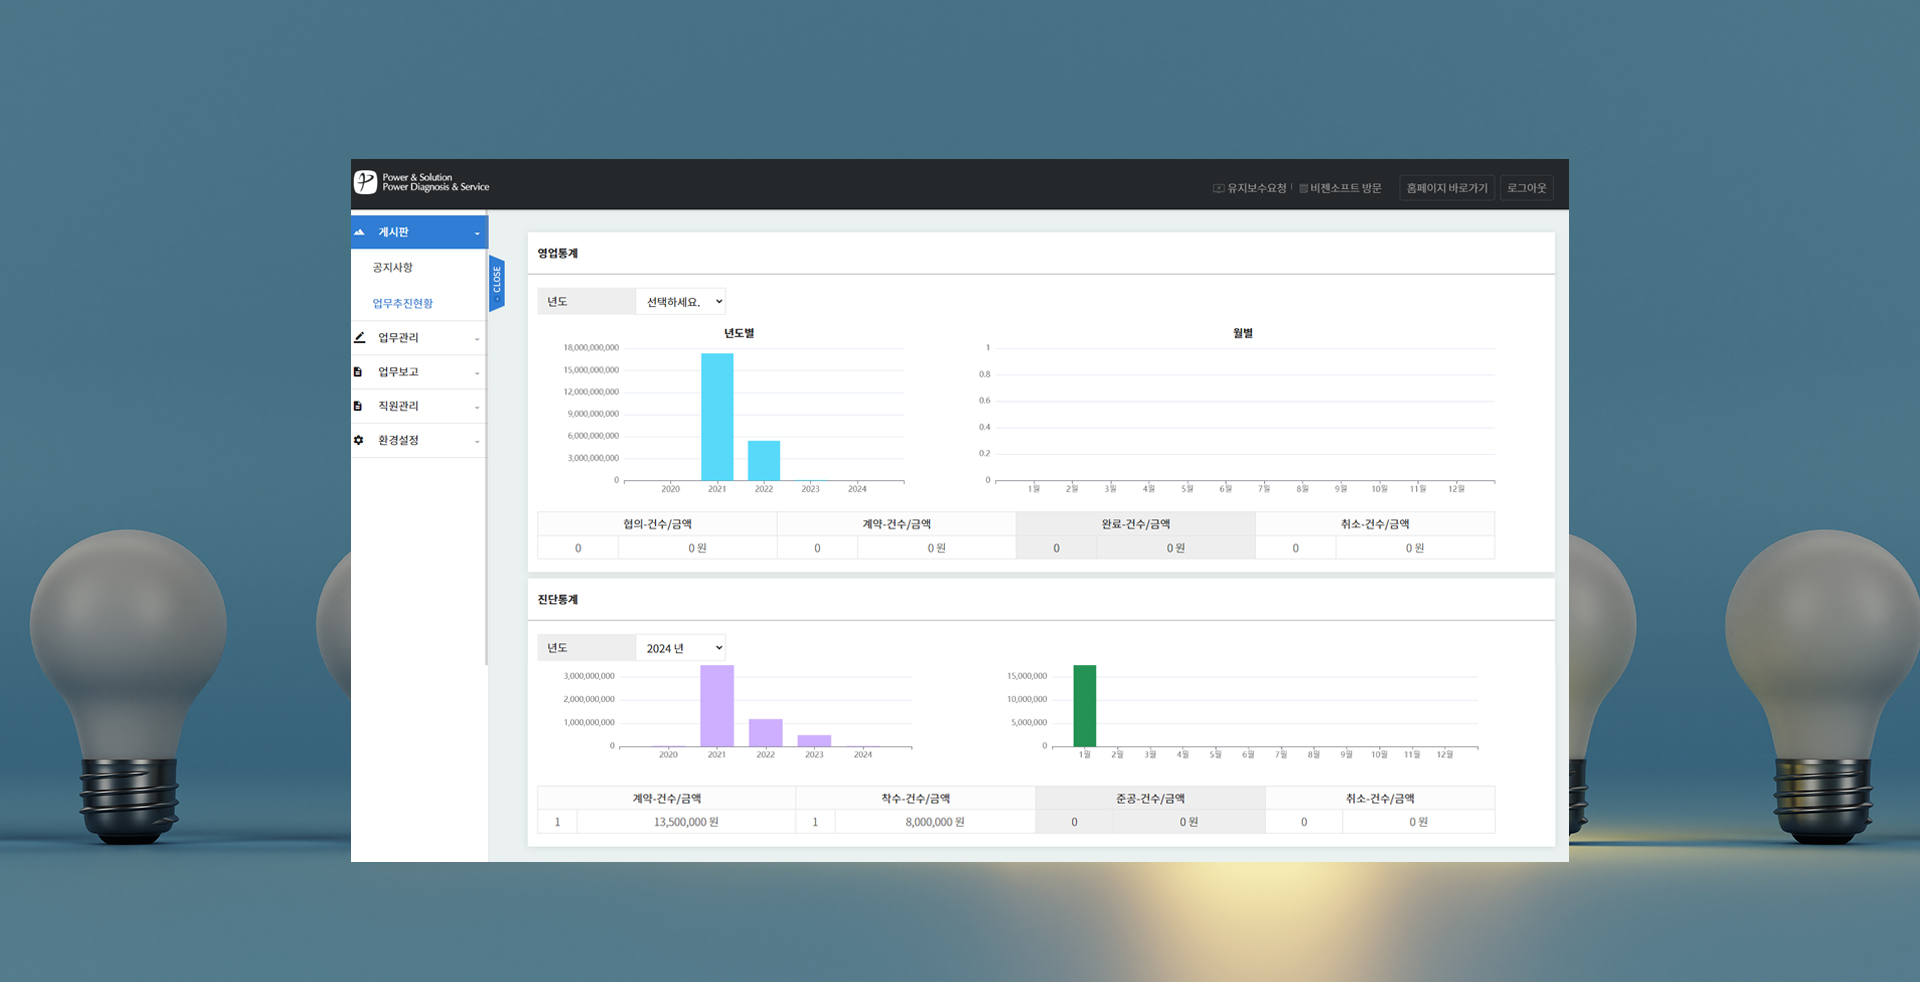Click the 영업통계 section heading

point(558,253)
